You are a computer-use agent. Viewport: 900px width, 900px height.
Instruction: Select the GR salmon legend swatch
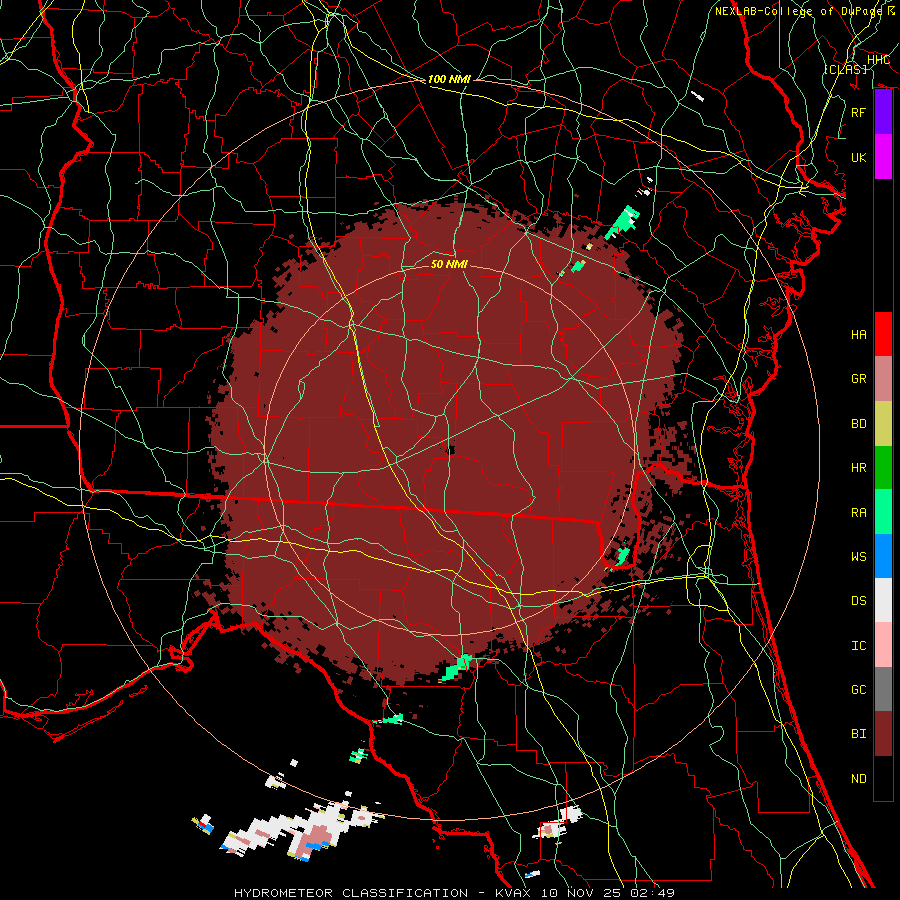883,378
